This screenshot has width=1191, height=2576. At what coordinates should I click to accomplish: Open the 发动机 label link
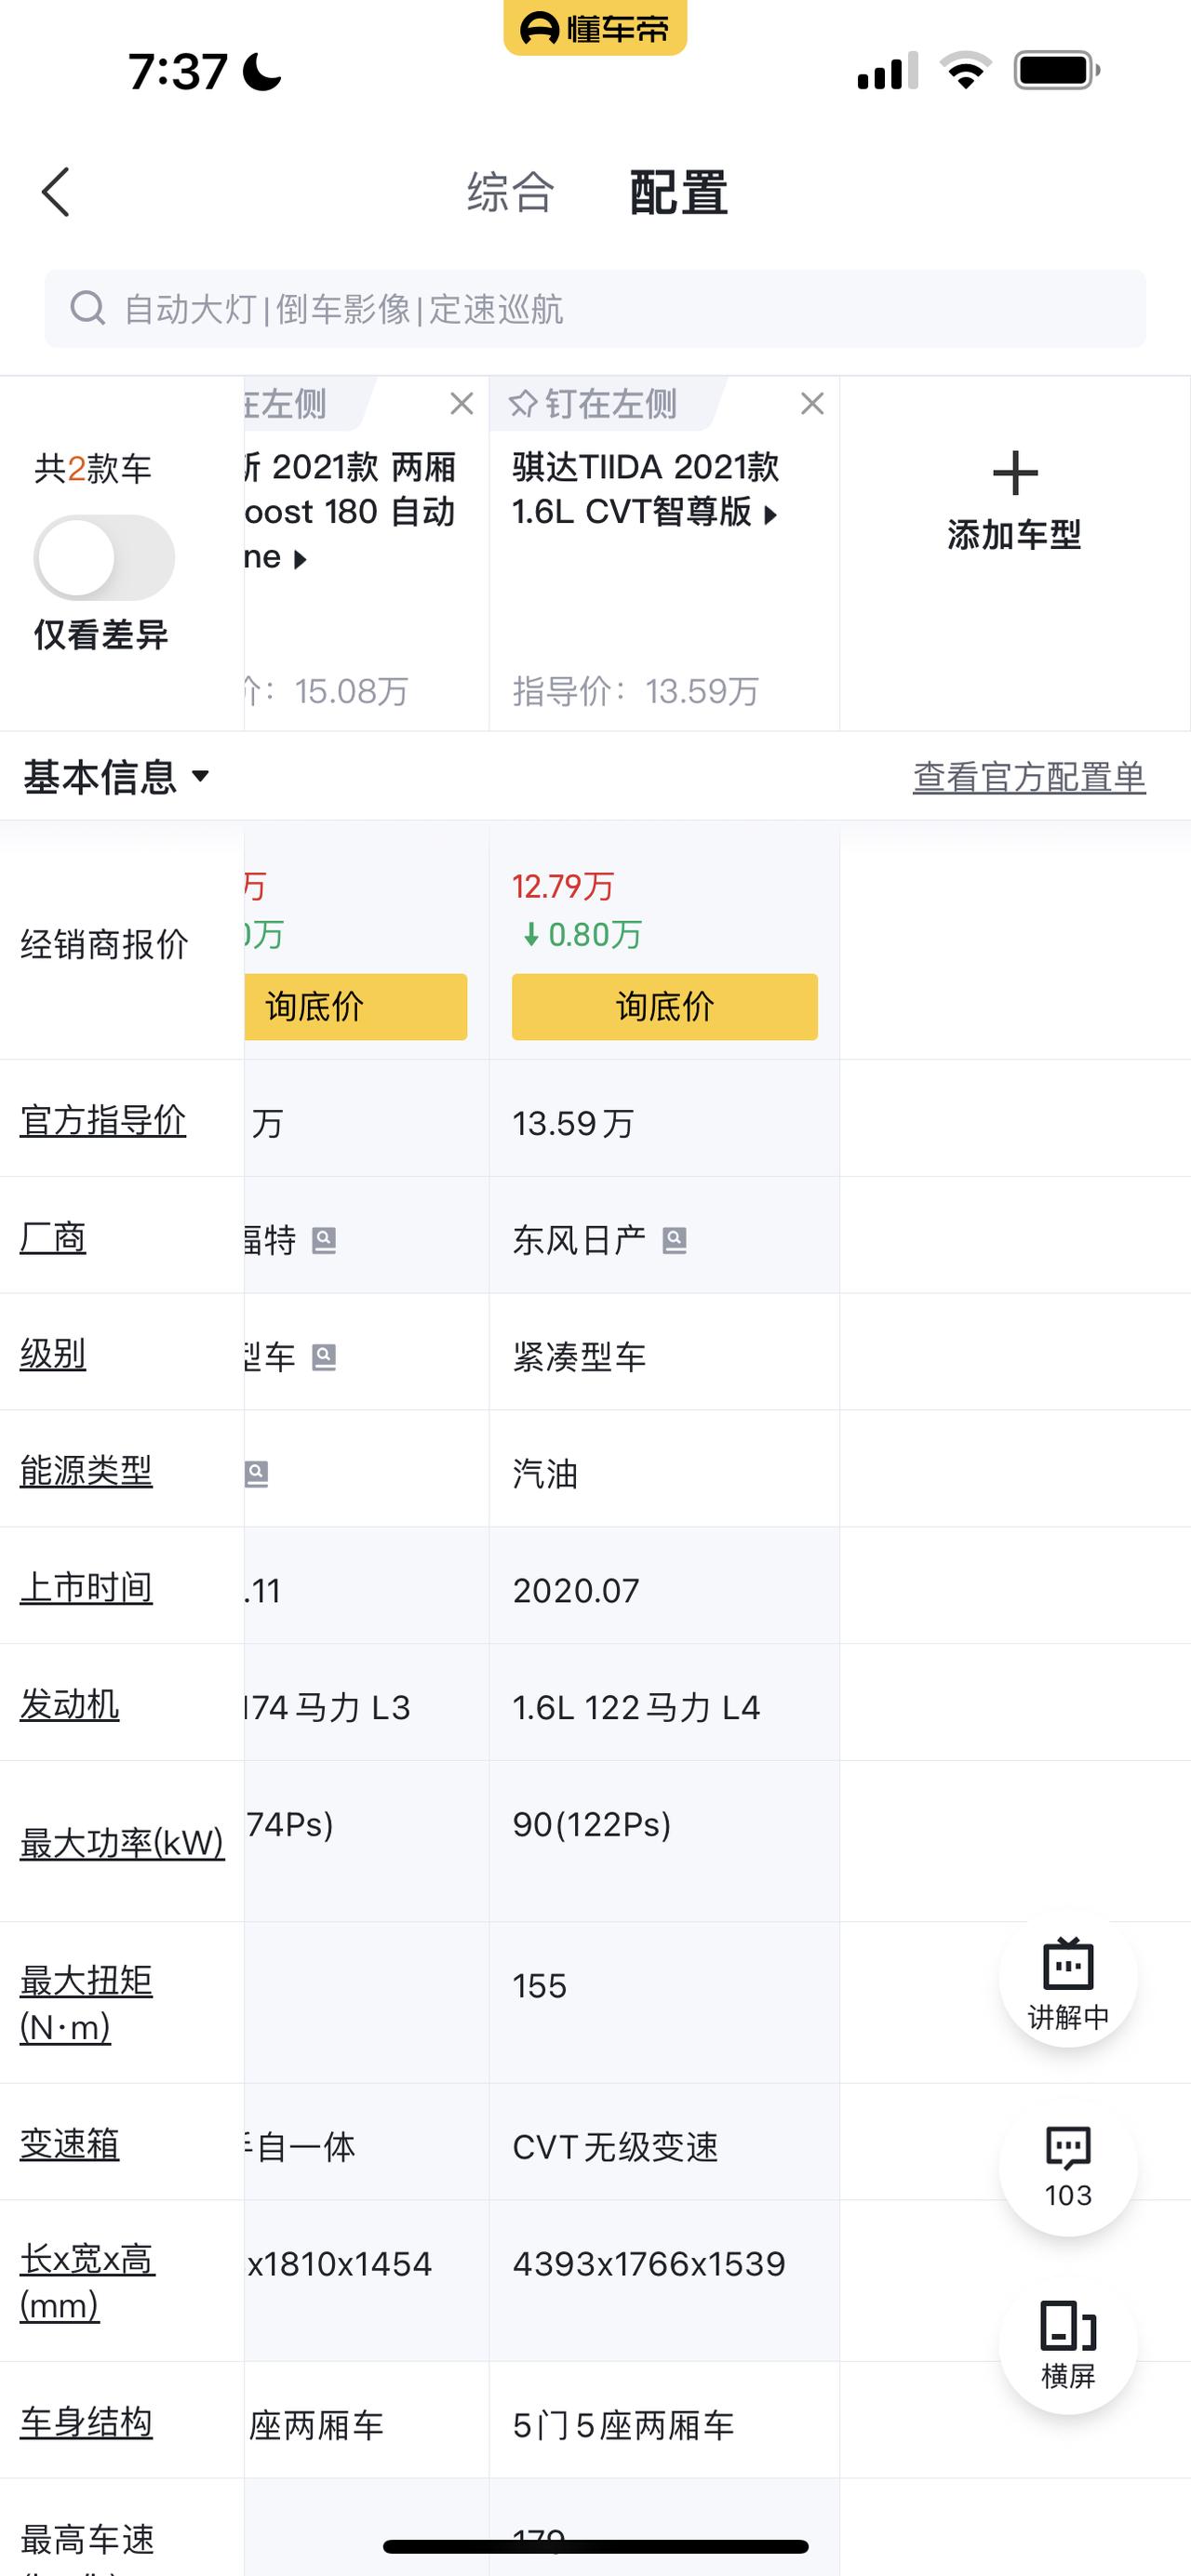click(x=69, y=1704)
